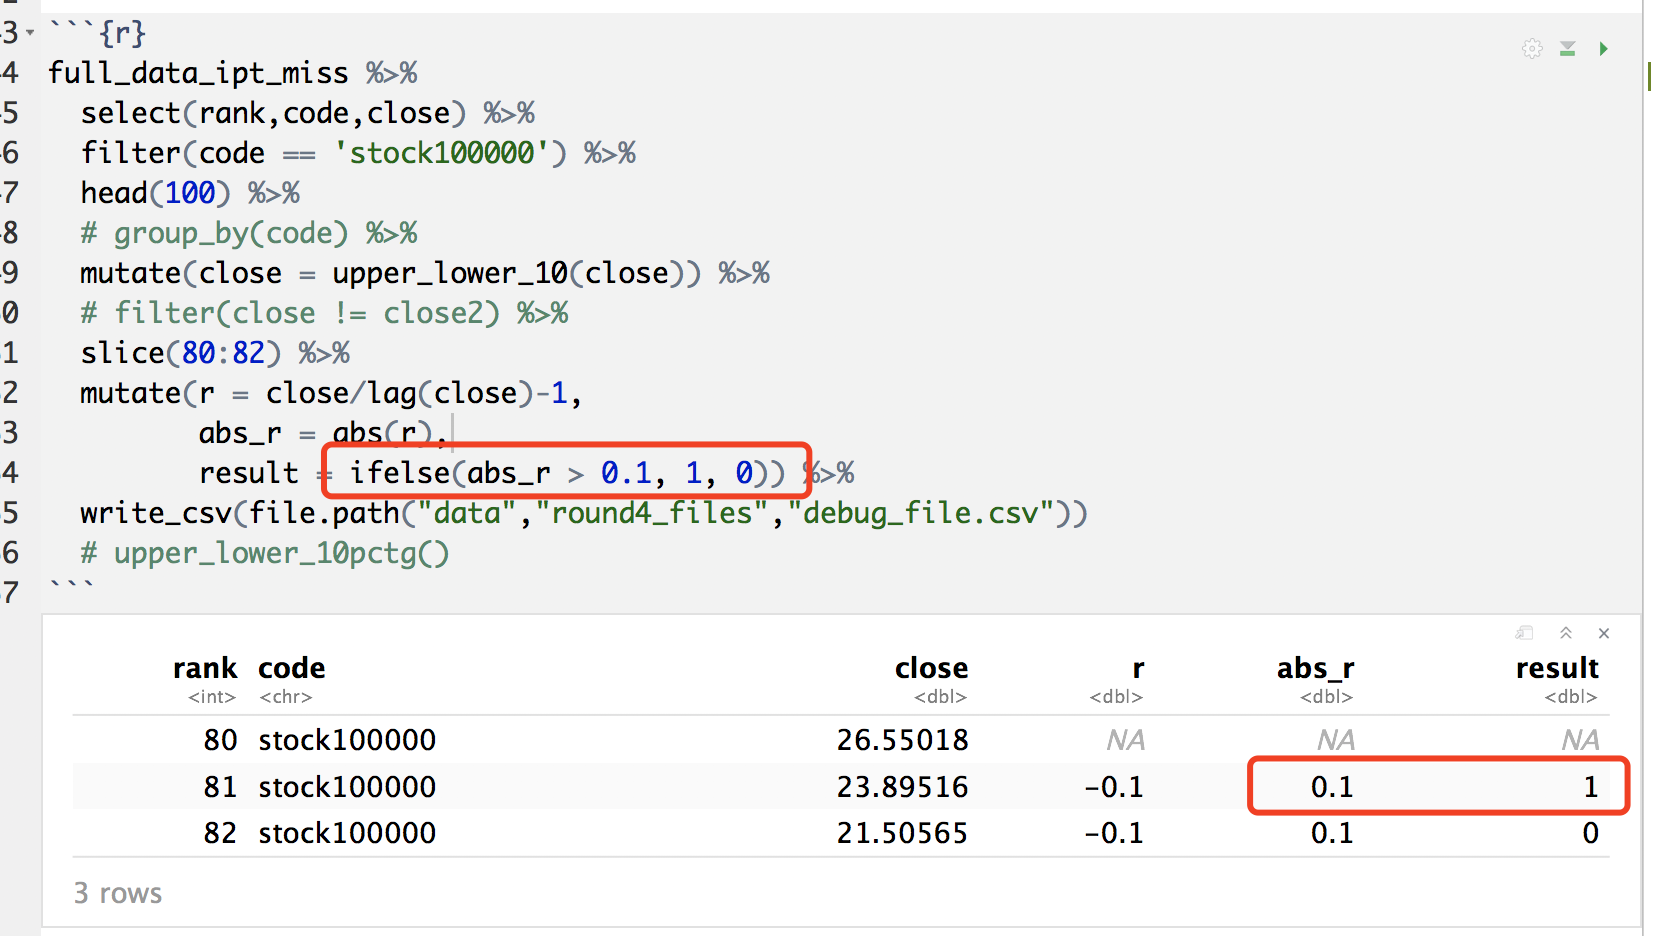Collapse chunk output with double chevron
The width and height of the screenshot is (1662, 936).
[1566, 633]
